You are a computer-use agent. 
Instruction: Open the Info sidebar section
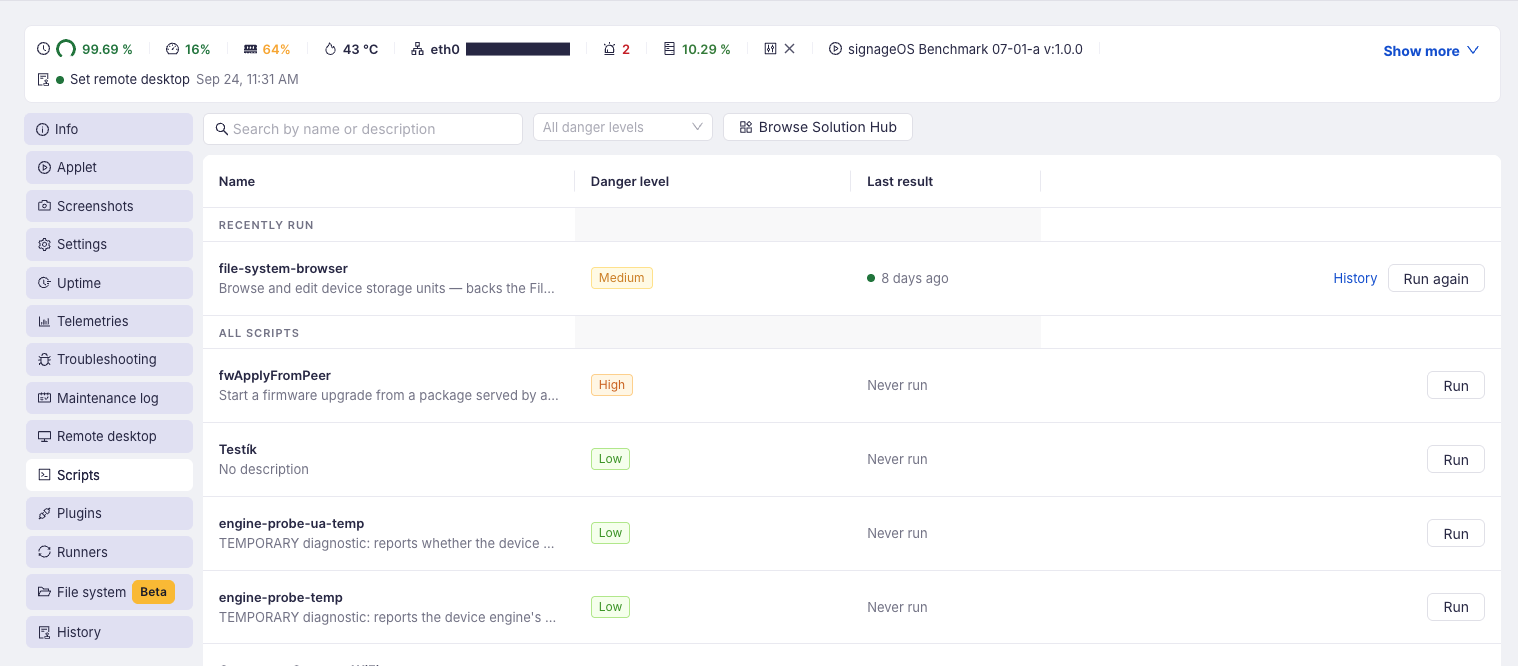(109, 129)
